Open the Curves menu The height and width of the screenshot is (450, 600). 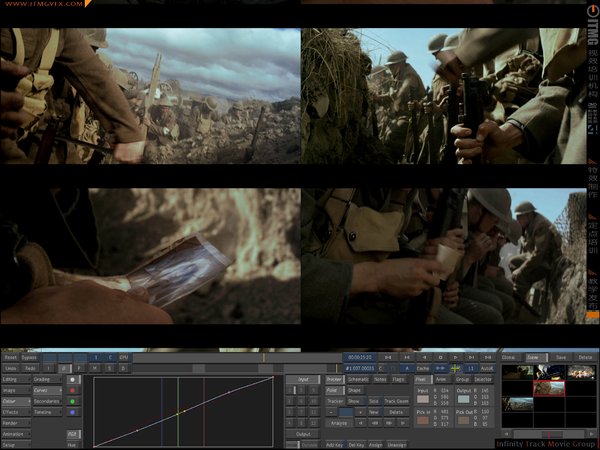[x=46, y=391]
